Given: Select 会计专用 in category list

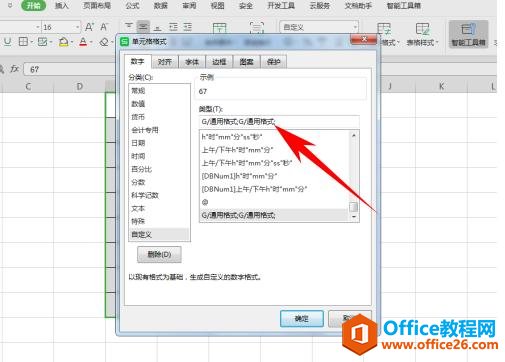Looking at the screenshot, I should 159,130.
